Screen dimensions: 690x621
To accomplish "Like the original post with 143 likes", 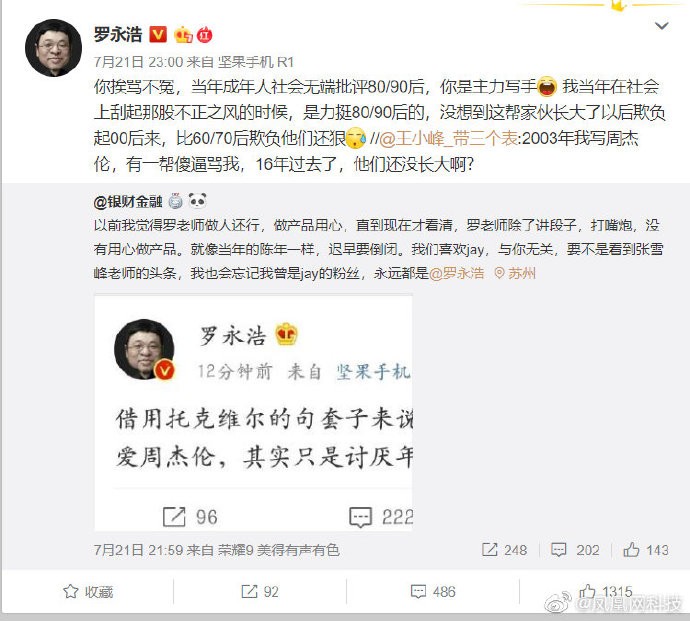I will [x=646, y=550].
